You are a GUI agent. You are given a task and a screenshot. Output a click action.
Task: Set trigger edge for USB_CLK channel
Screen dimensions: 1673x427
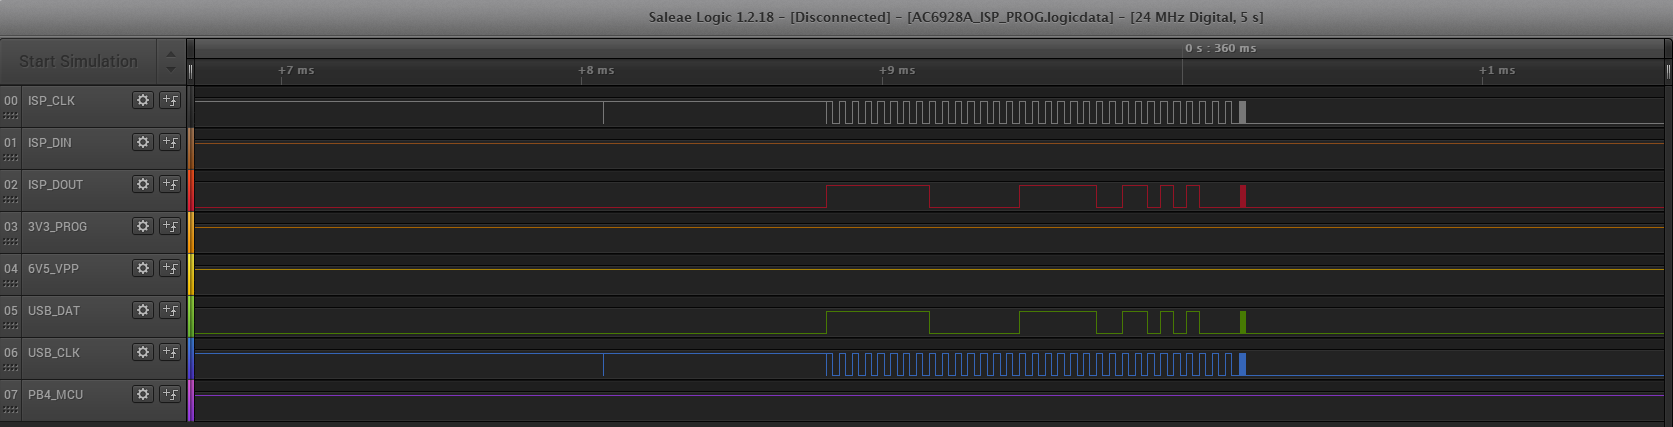click(x=170, y=352)
